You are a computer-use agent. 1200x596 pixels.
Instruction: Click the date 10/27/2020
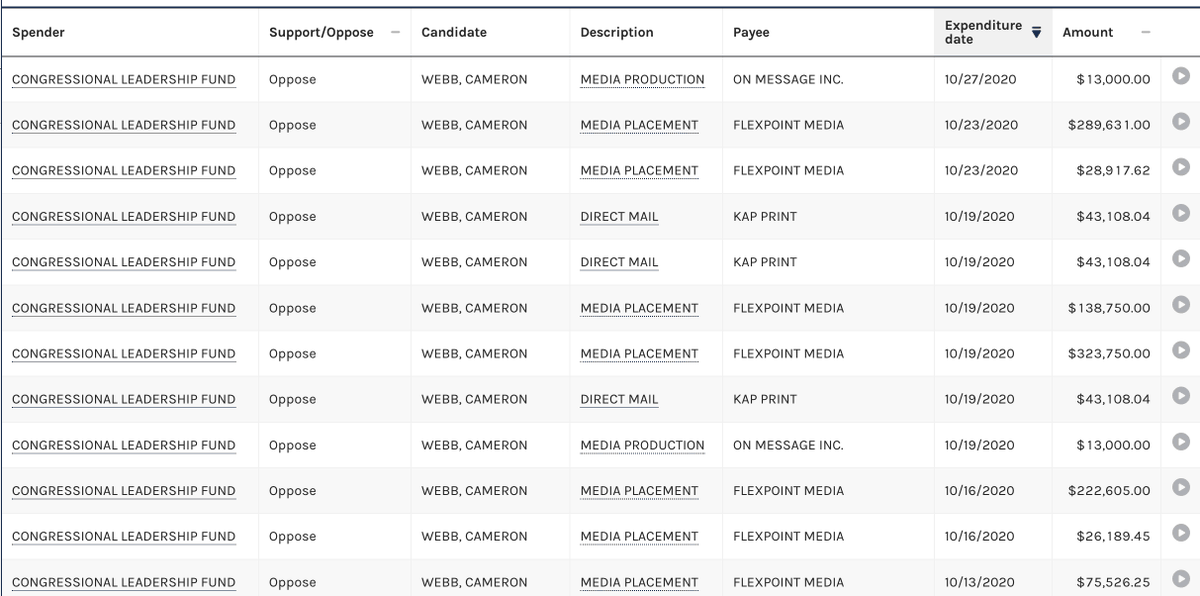point(979,80)
